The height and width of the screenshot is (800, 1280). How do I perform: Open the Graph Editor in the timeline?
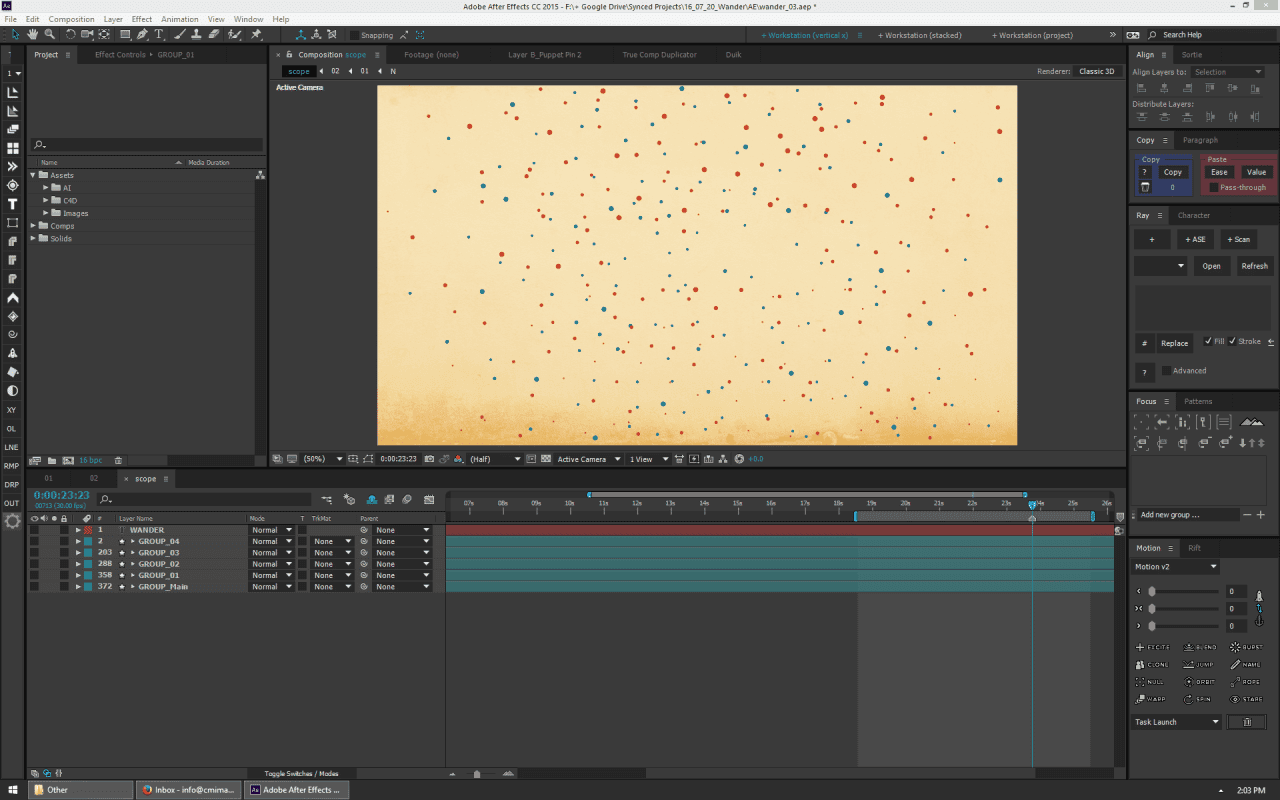429,499
